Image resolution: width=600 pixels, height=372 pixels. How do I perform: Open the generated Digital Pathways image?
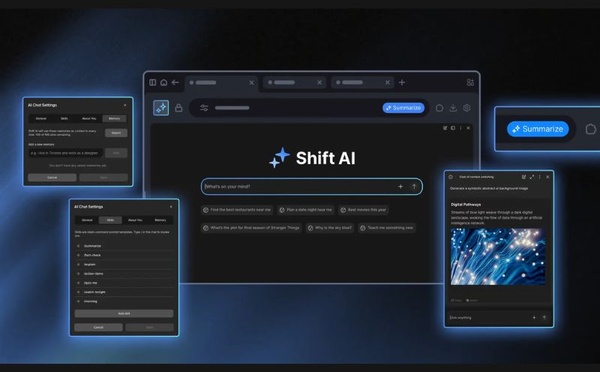[498, 256]
